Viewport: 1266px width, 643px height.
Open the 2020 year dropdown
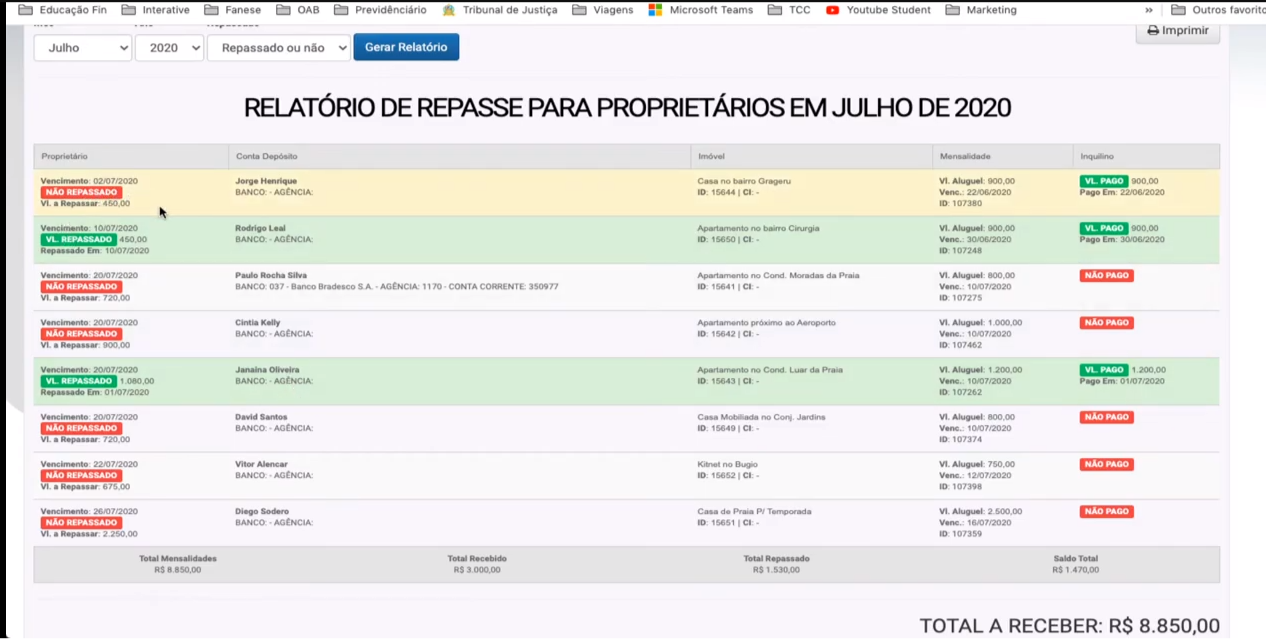[169, 48]
